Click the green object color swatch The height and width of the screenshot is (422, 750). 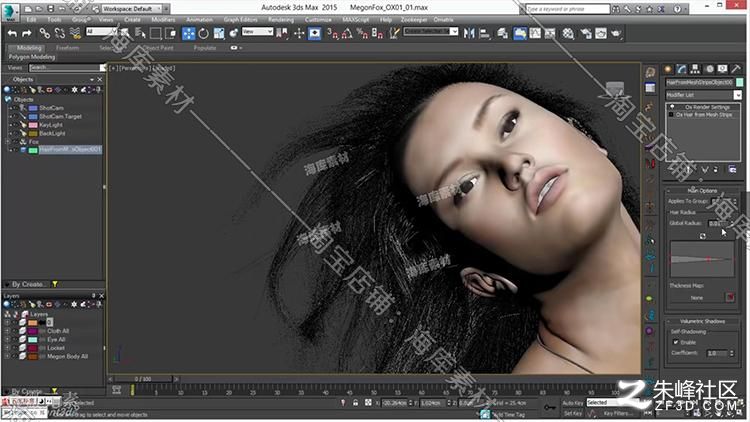(739, 82)
